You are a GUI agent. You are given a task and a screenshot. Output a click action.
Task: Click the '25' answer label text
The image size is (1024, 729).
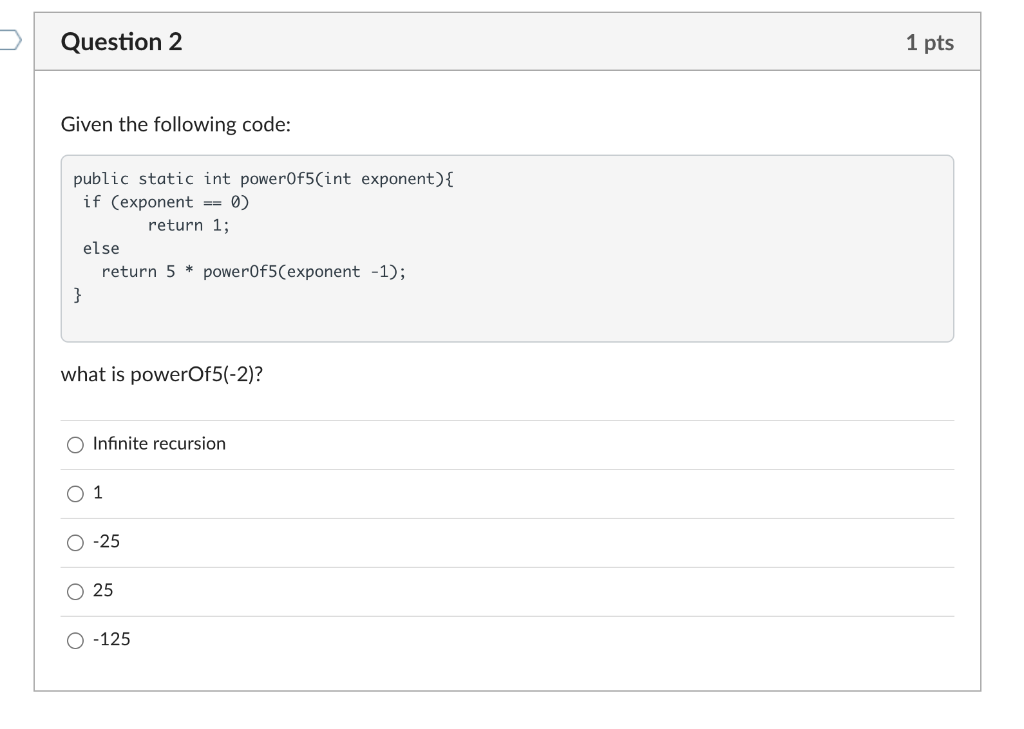pyautogui.click(x=103, y=590)
